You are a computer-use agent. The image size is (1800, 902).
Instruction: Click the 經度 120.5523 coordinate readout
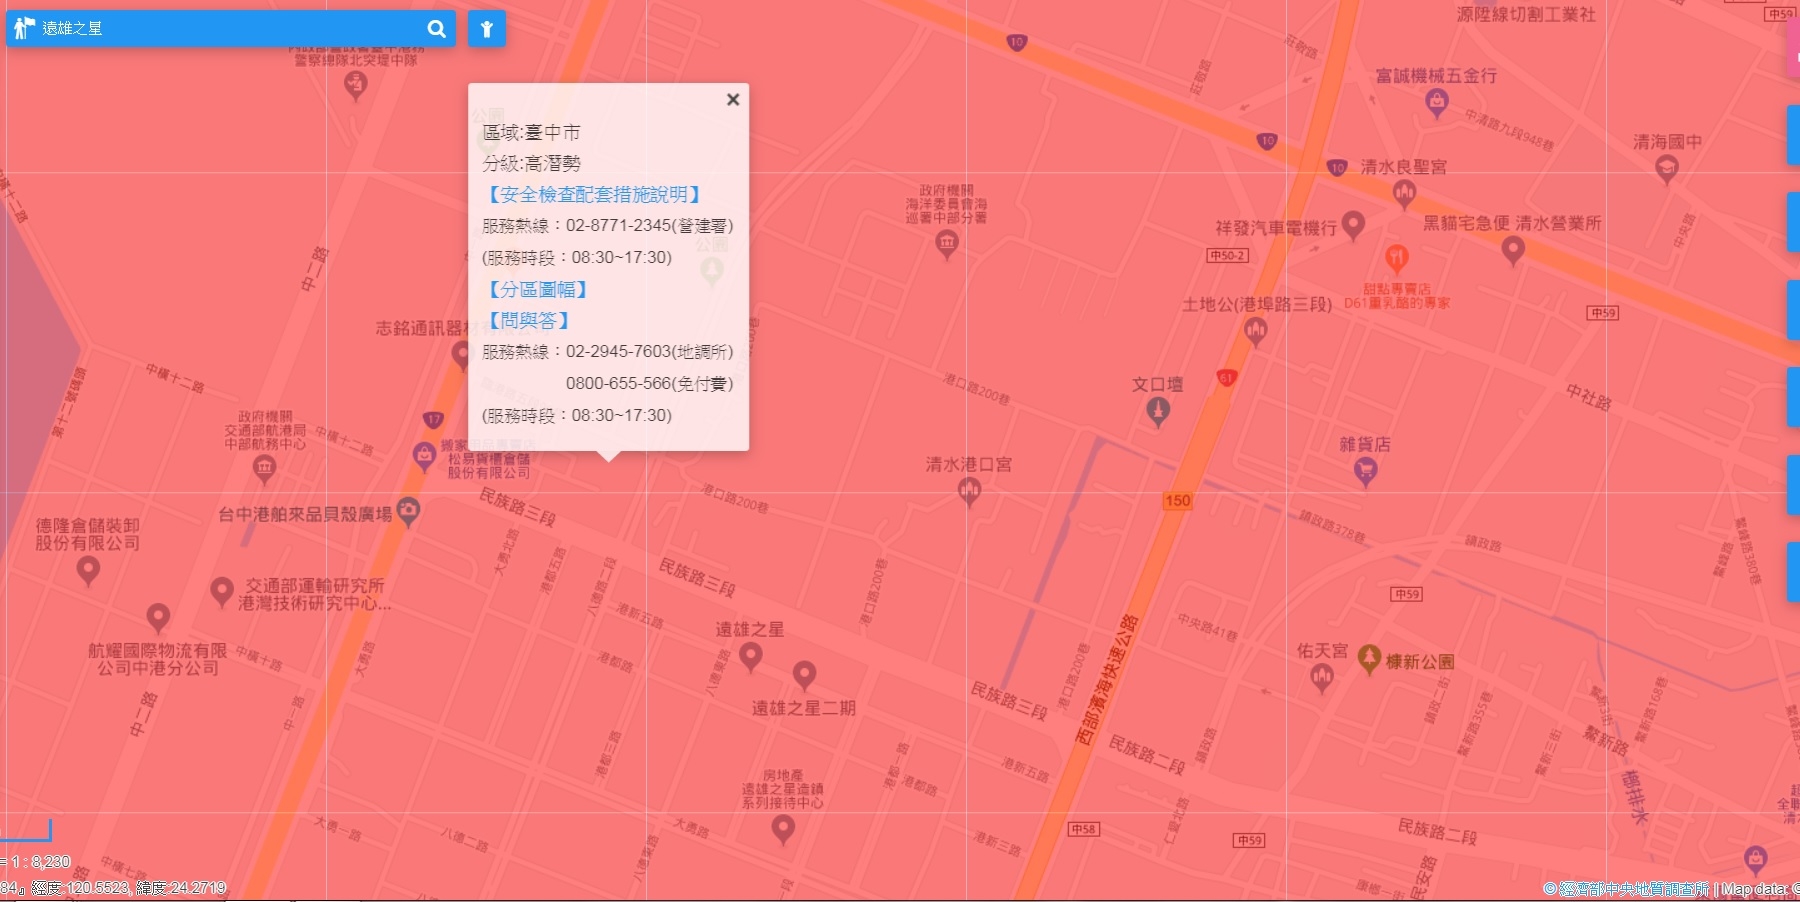click(73, 888)
